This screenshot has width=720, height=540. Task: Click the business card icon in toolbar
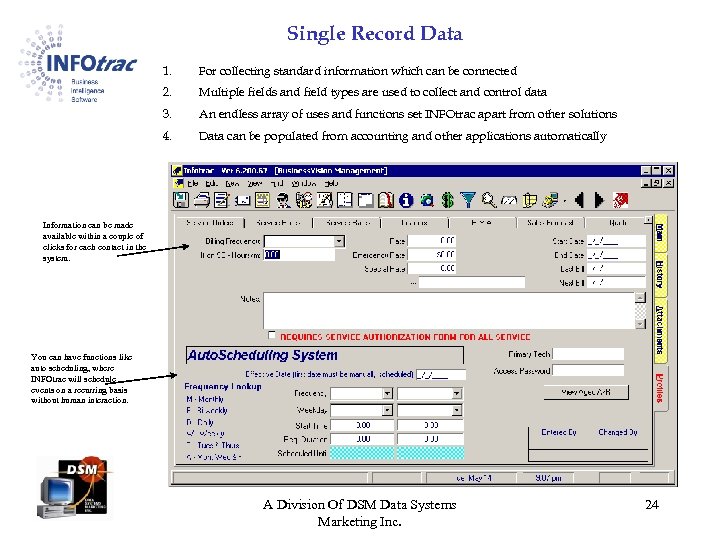point(242,201)
